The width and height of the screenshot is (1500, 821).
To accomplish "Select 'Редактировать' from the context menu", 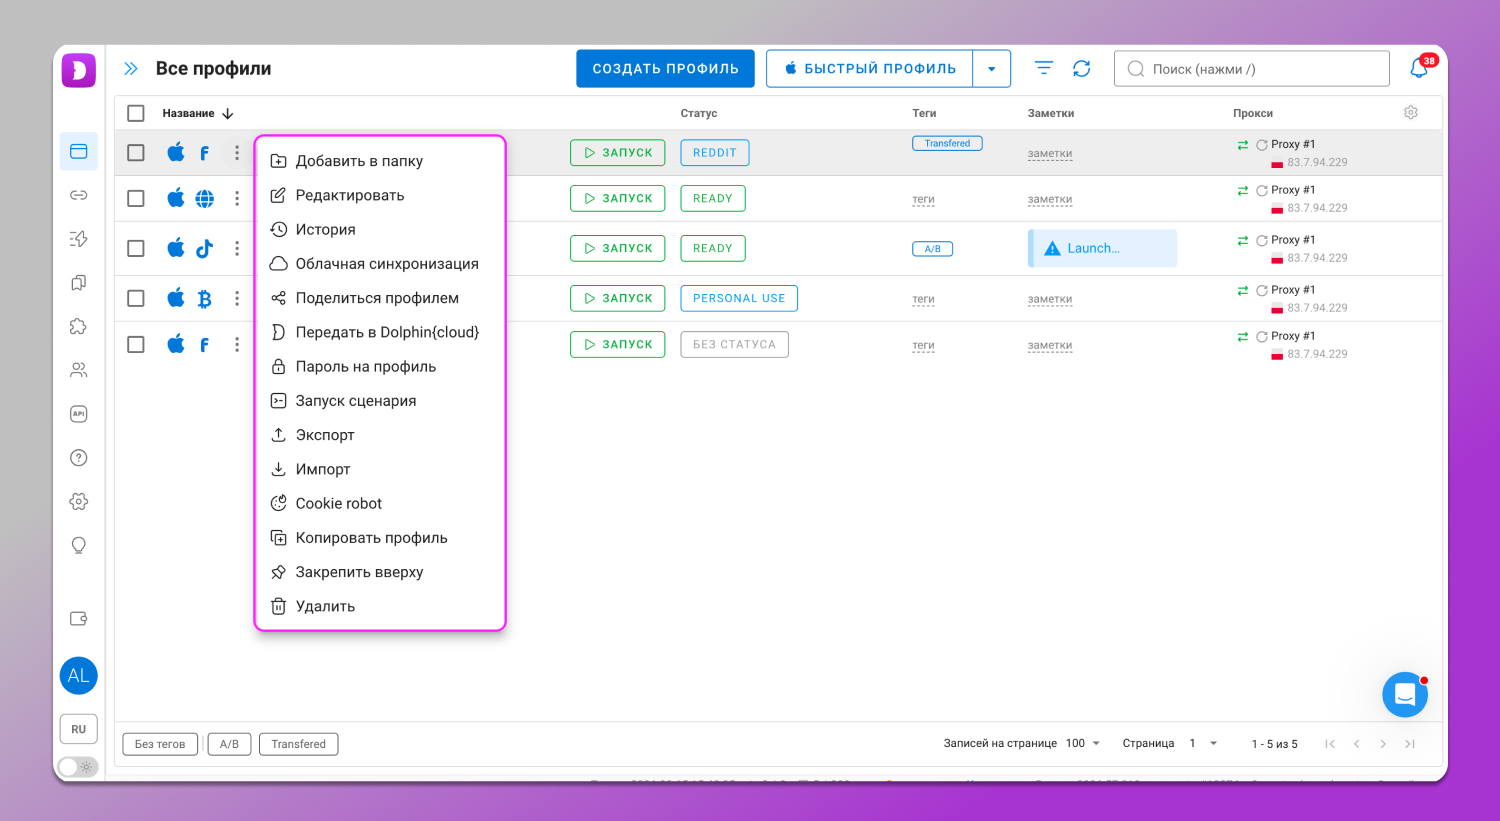I will coord(349,195).
